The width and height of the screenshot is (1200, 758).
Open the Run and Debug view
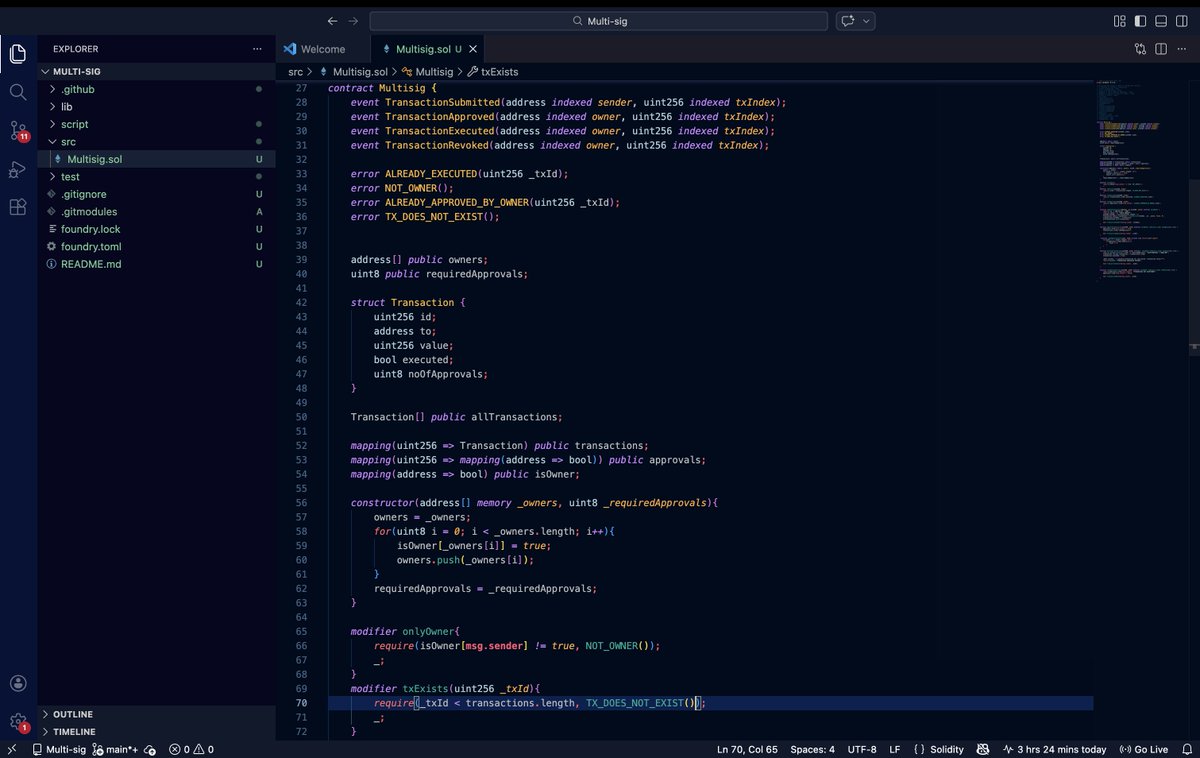(x=18, y=169)
